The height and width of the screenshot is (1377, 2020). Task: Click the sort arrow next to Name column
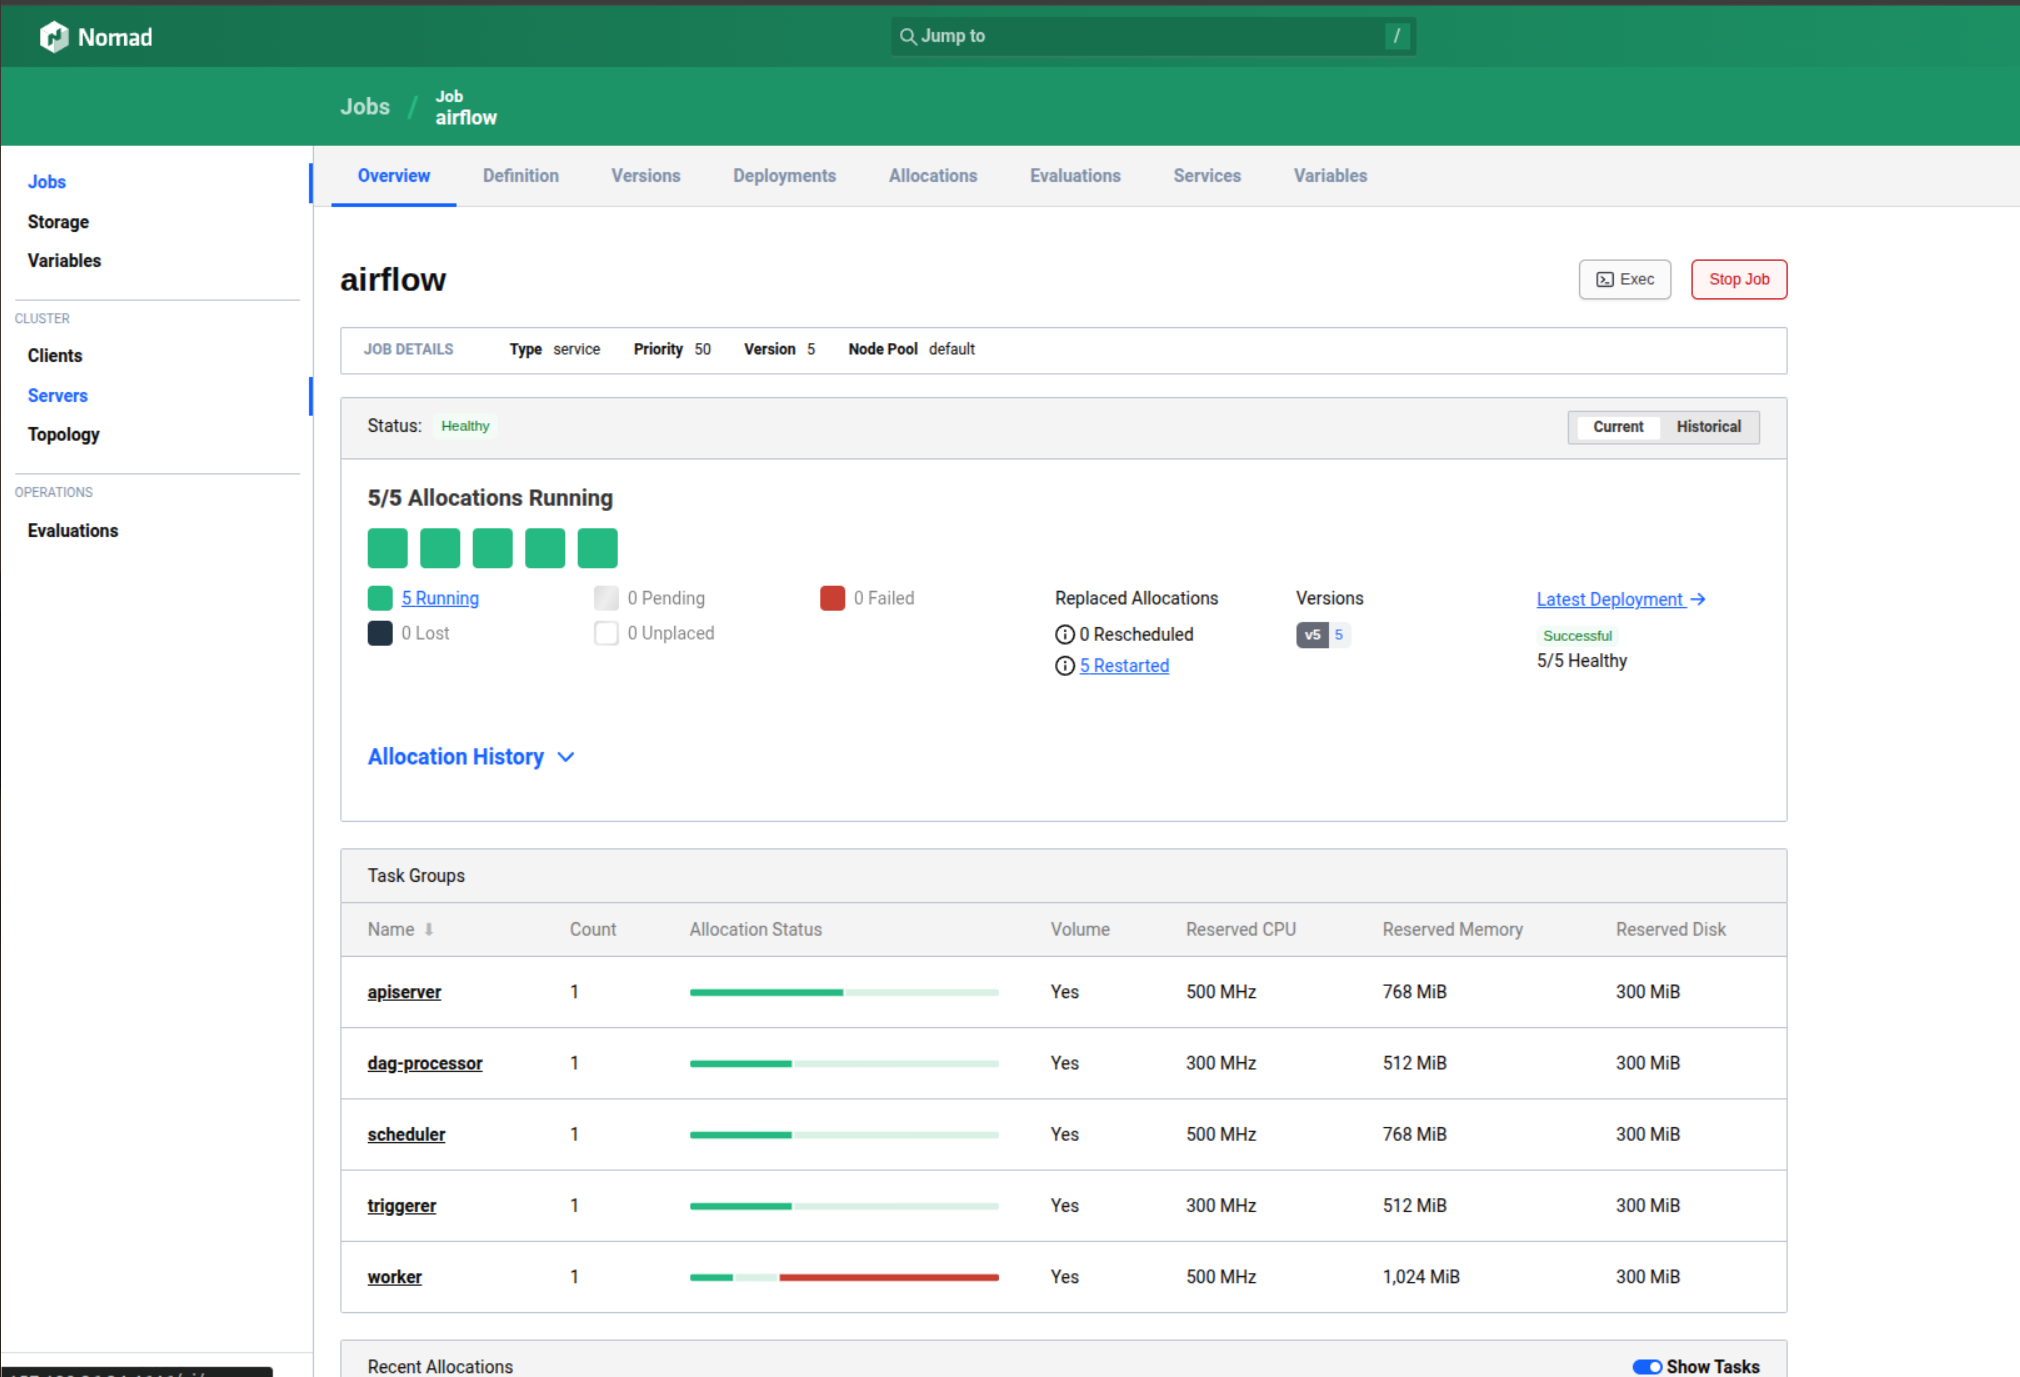429,930
